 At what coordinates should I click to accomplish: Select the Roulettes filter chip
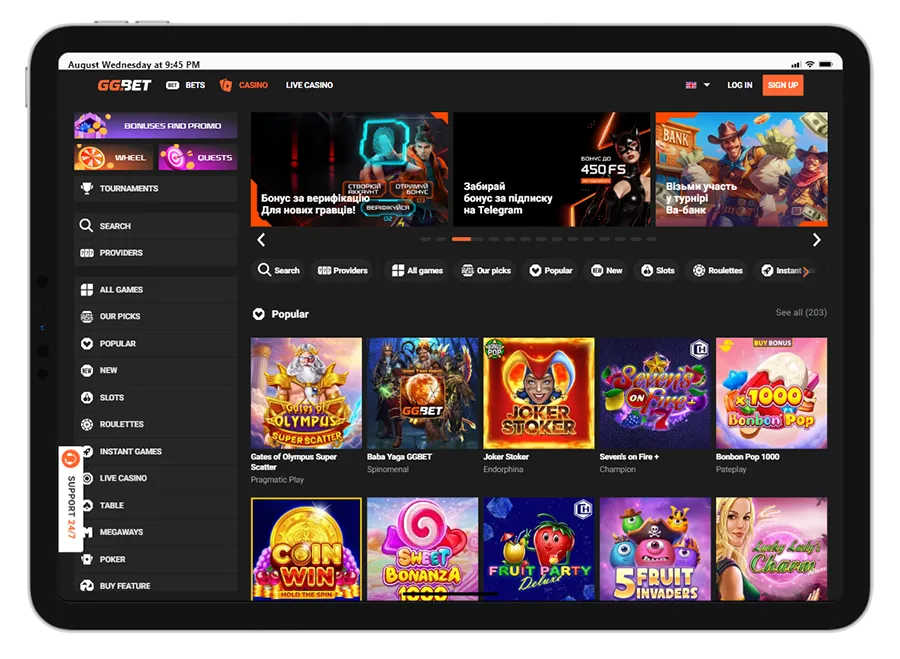click(718, 270)
